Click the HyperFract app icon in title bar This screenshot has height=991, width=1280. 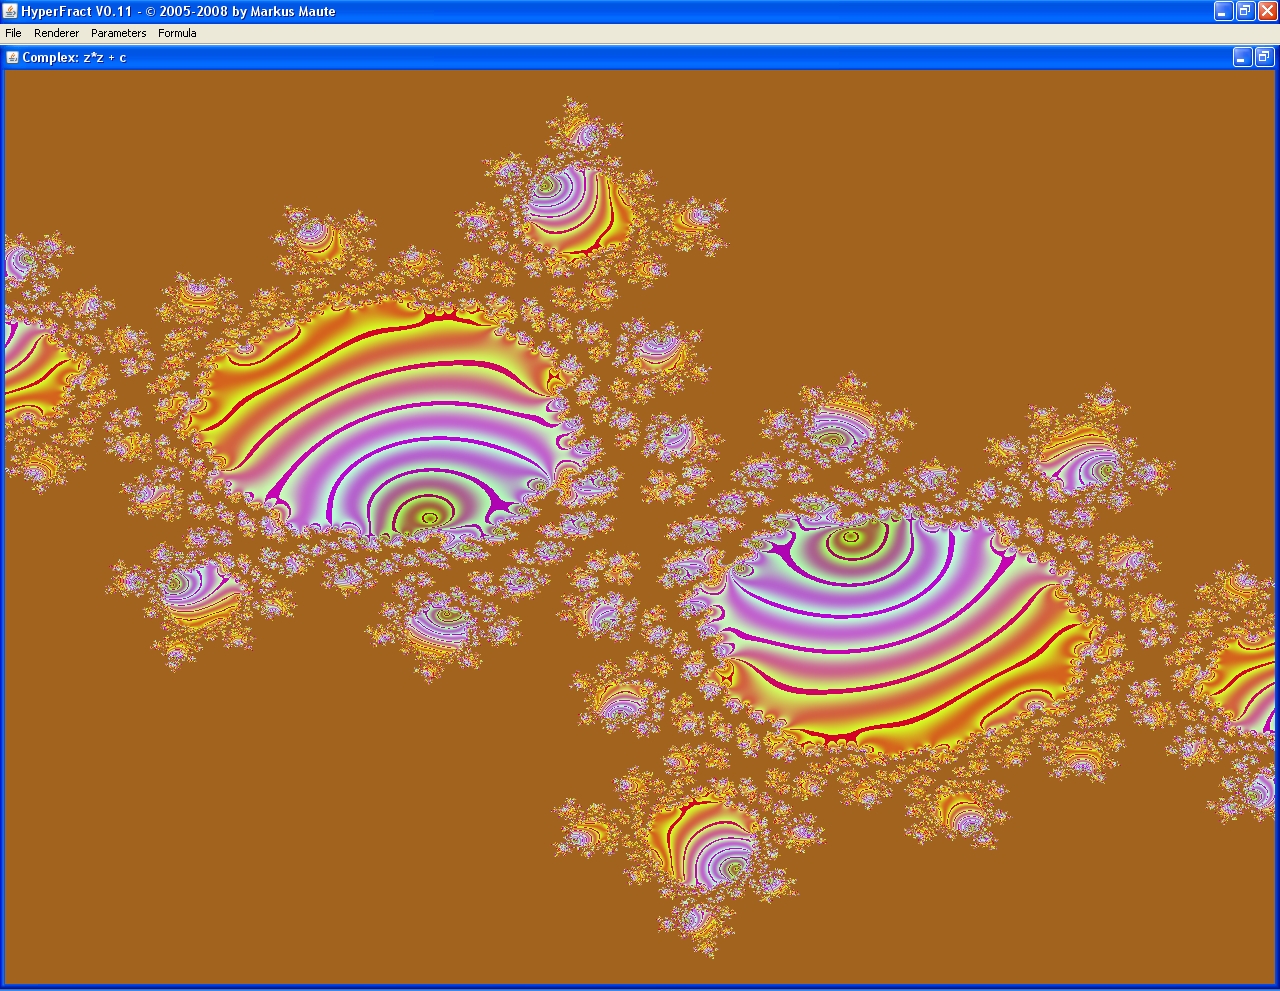coord(10,11)
